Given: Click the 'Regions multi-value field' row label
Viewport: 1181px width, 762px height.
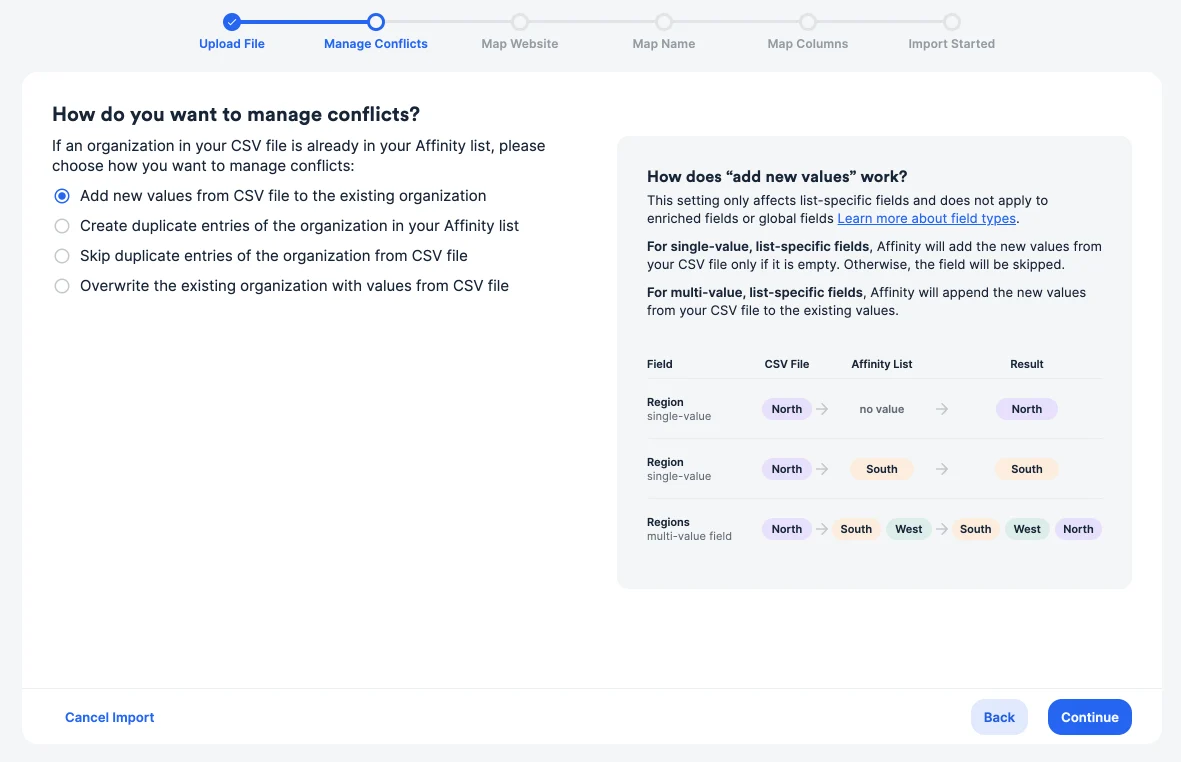Looking at the screenshot, I should [689, 529].
